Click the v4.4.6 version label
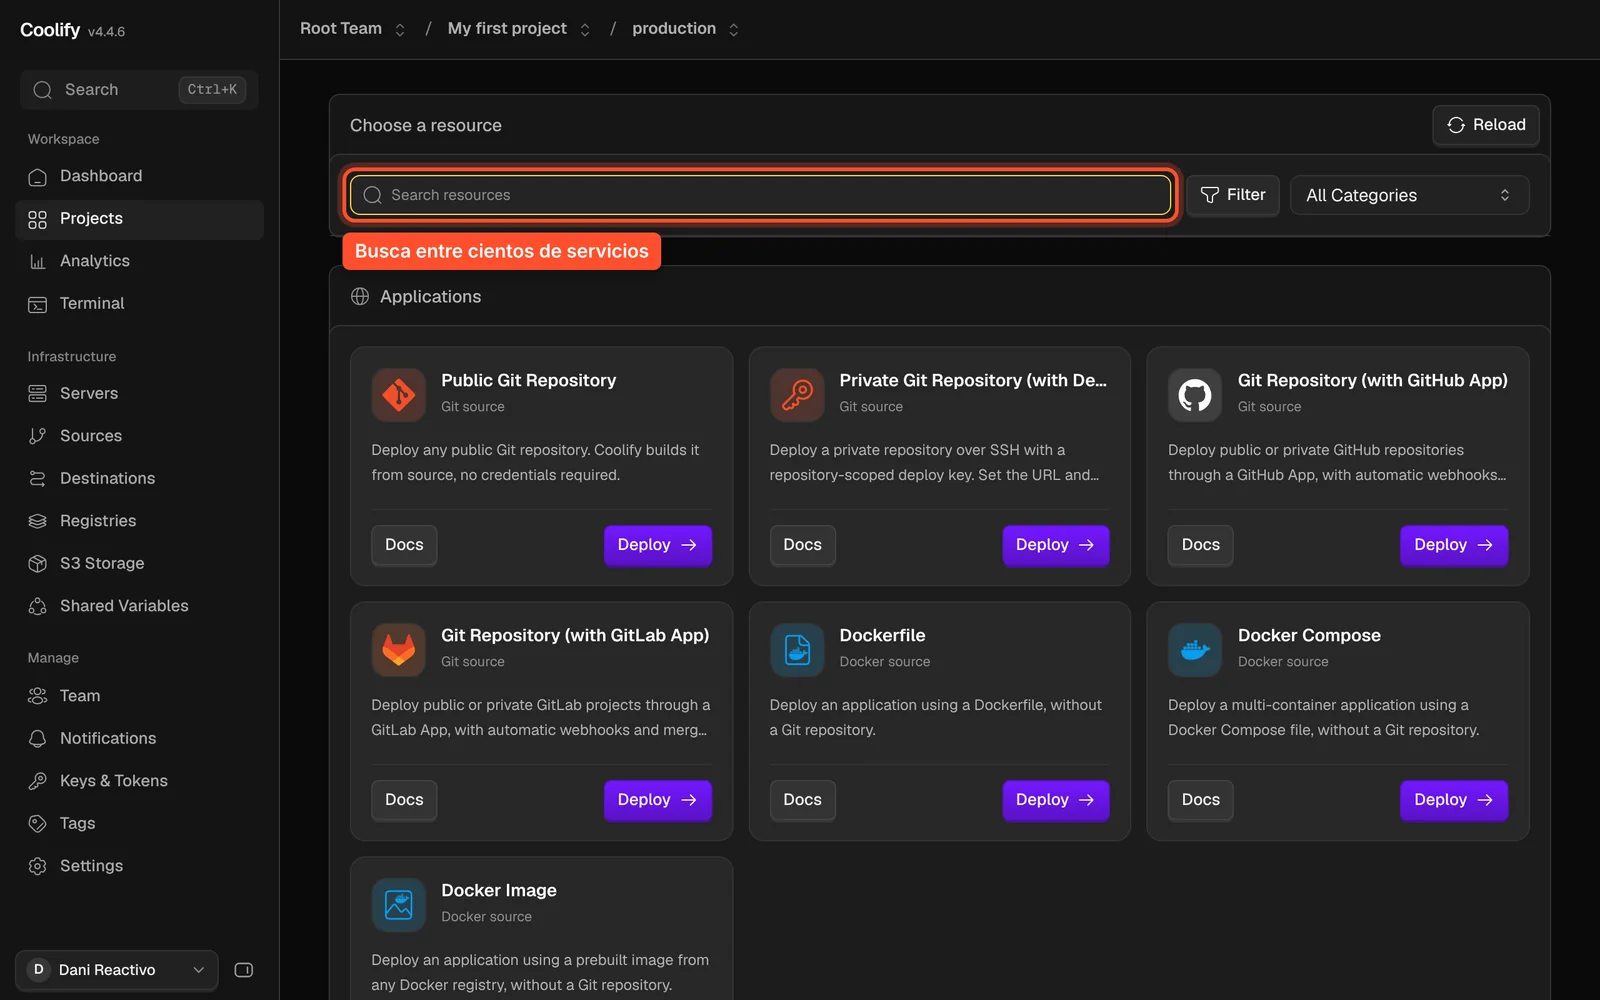This screenshot has width=1600, height=1000. (106, 32)
